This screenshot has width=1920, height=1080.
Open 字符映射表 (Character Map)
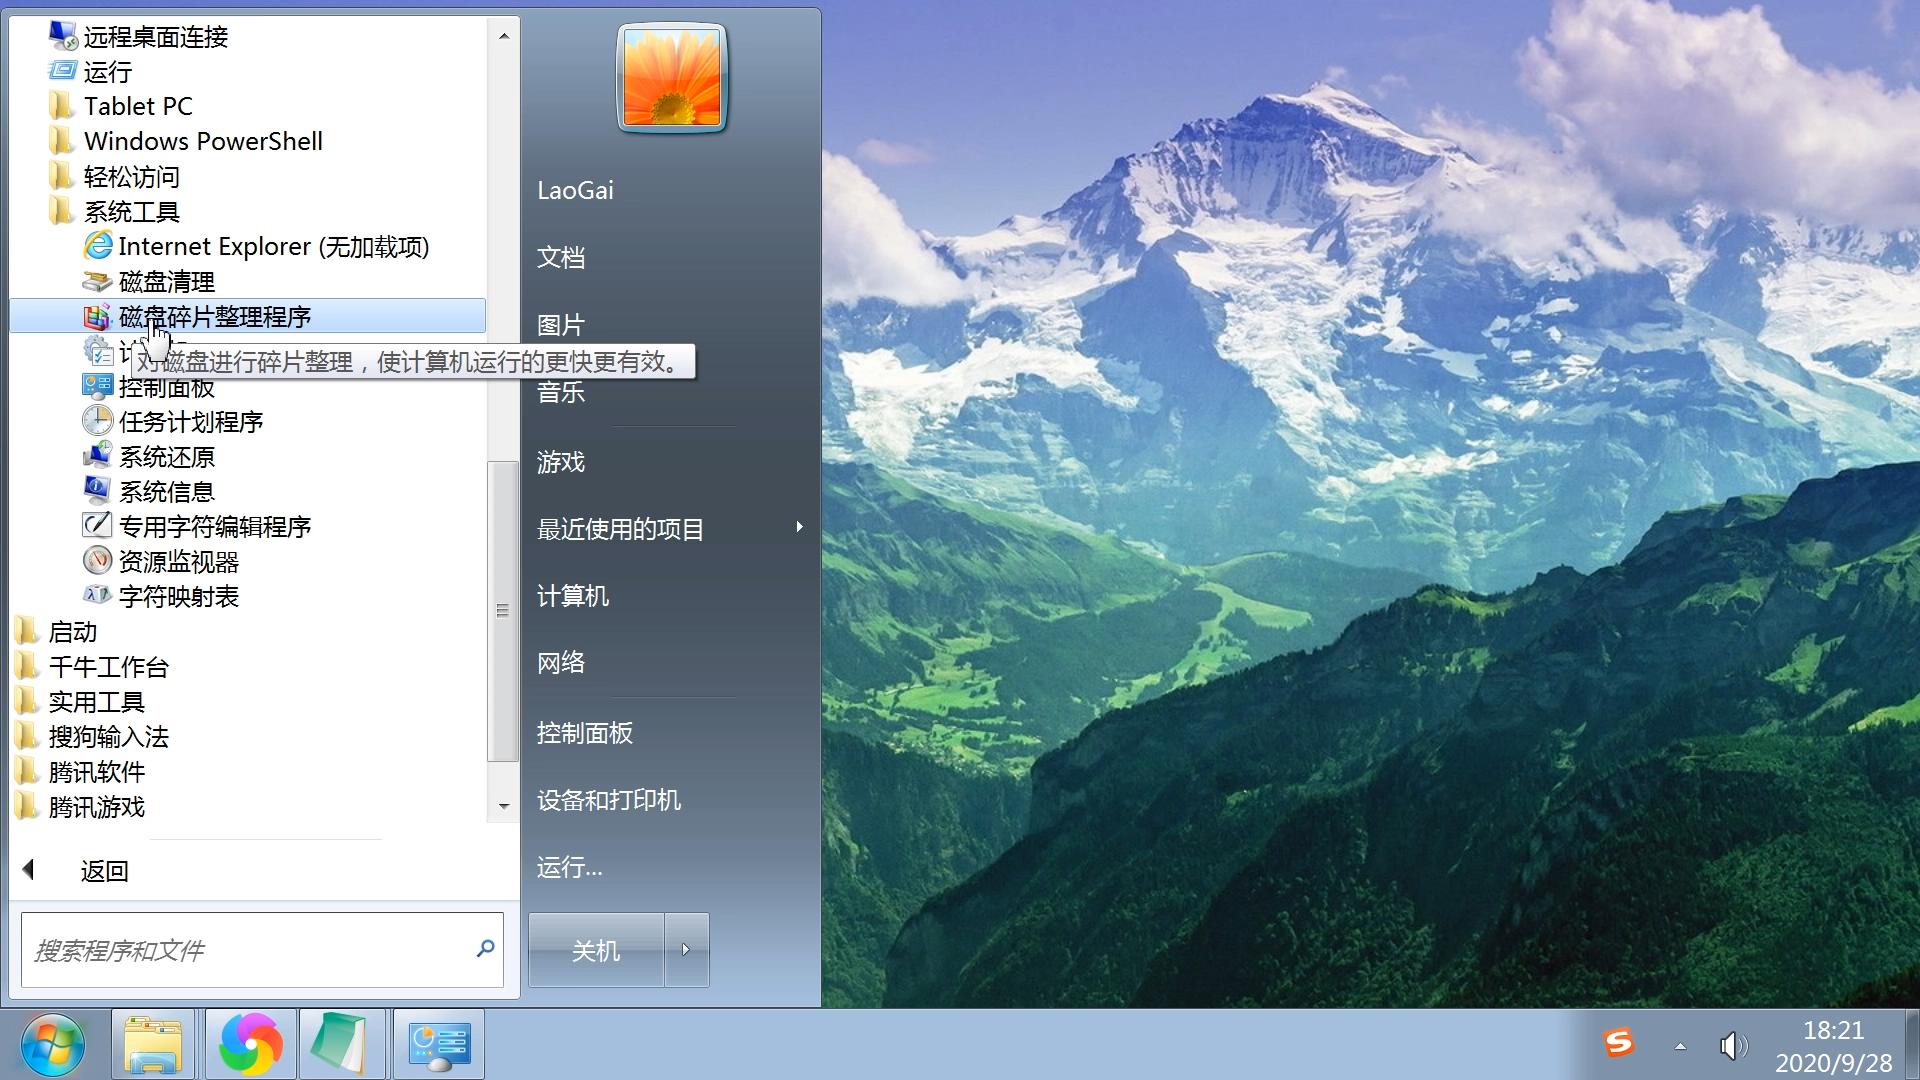tap(179, 596)
